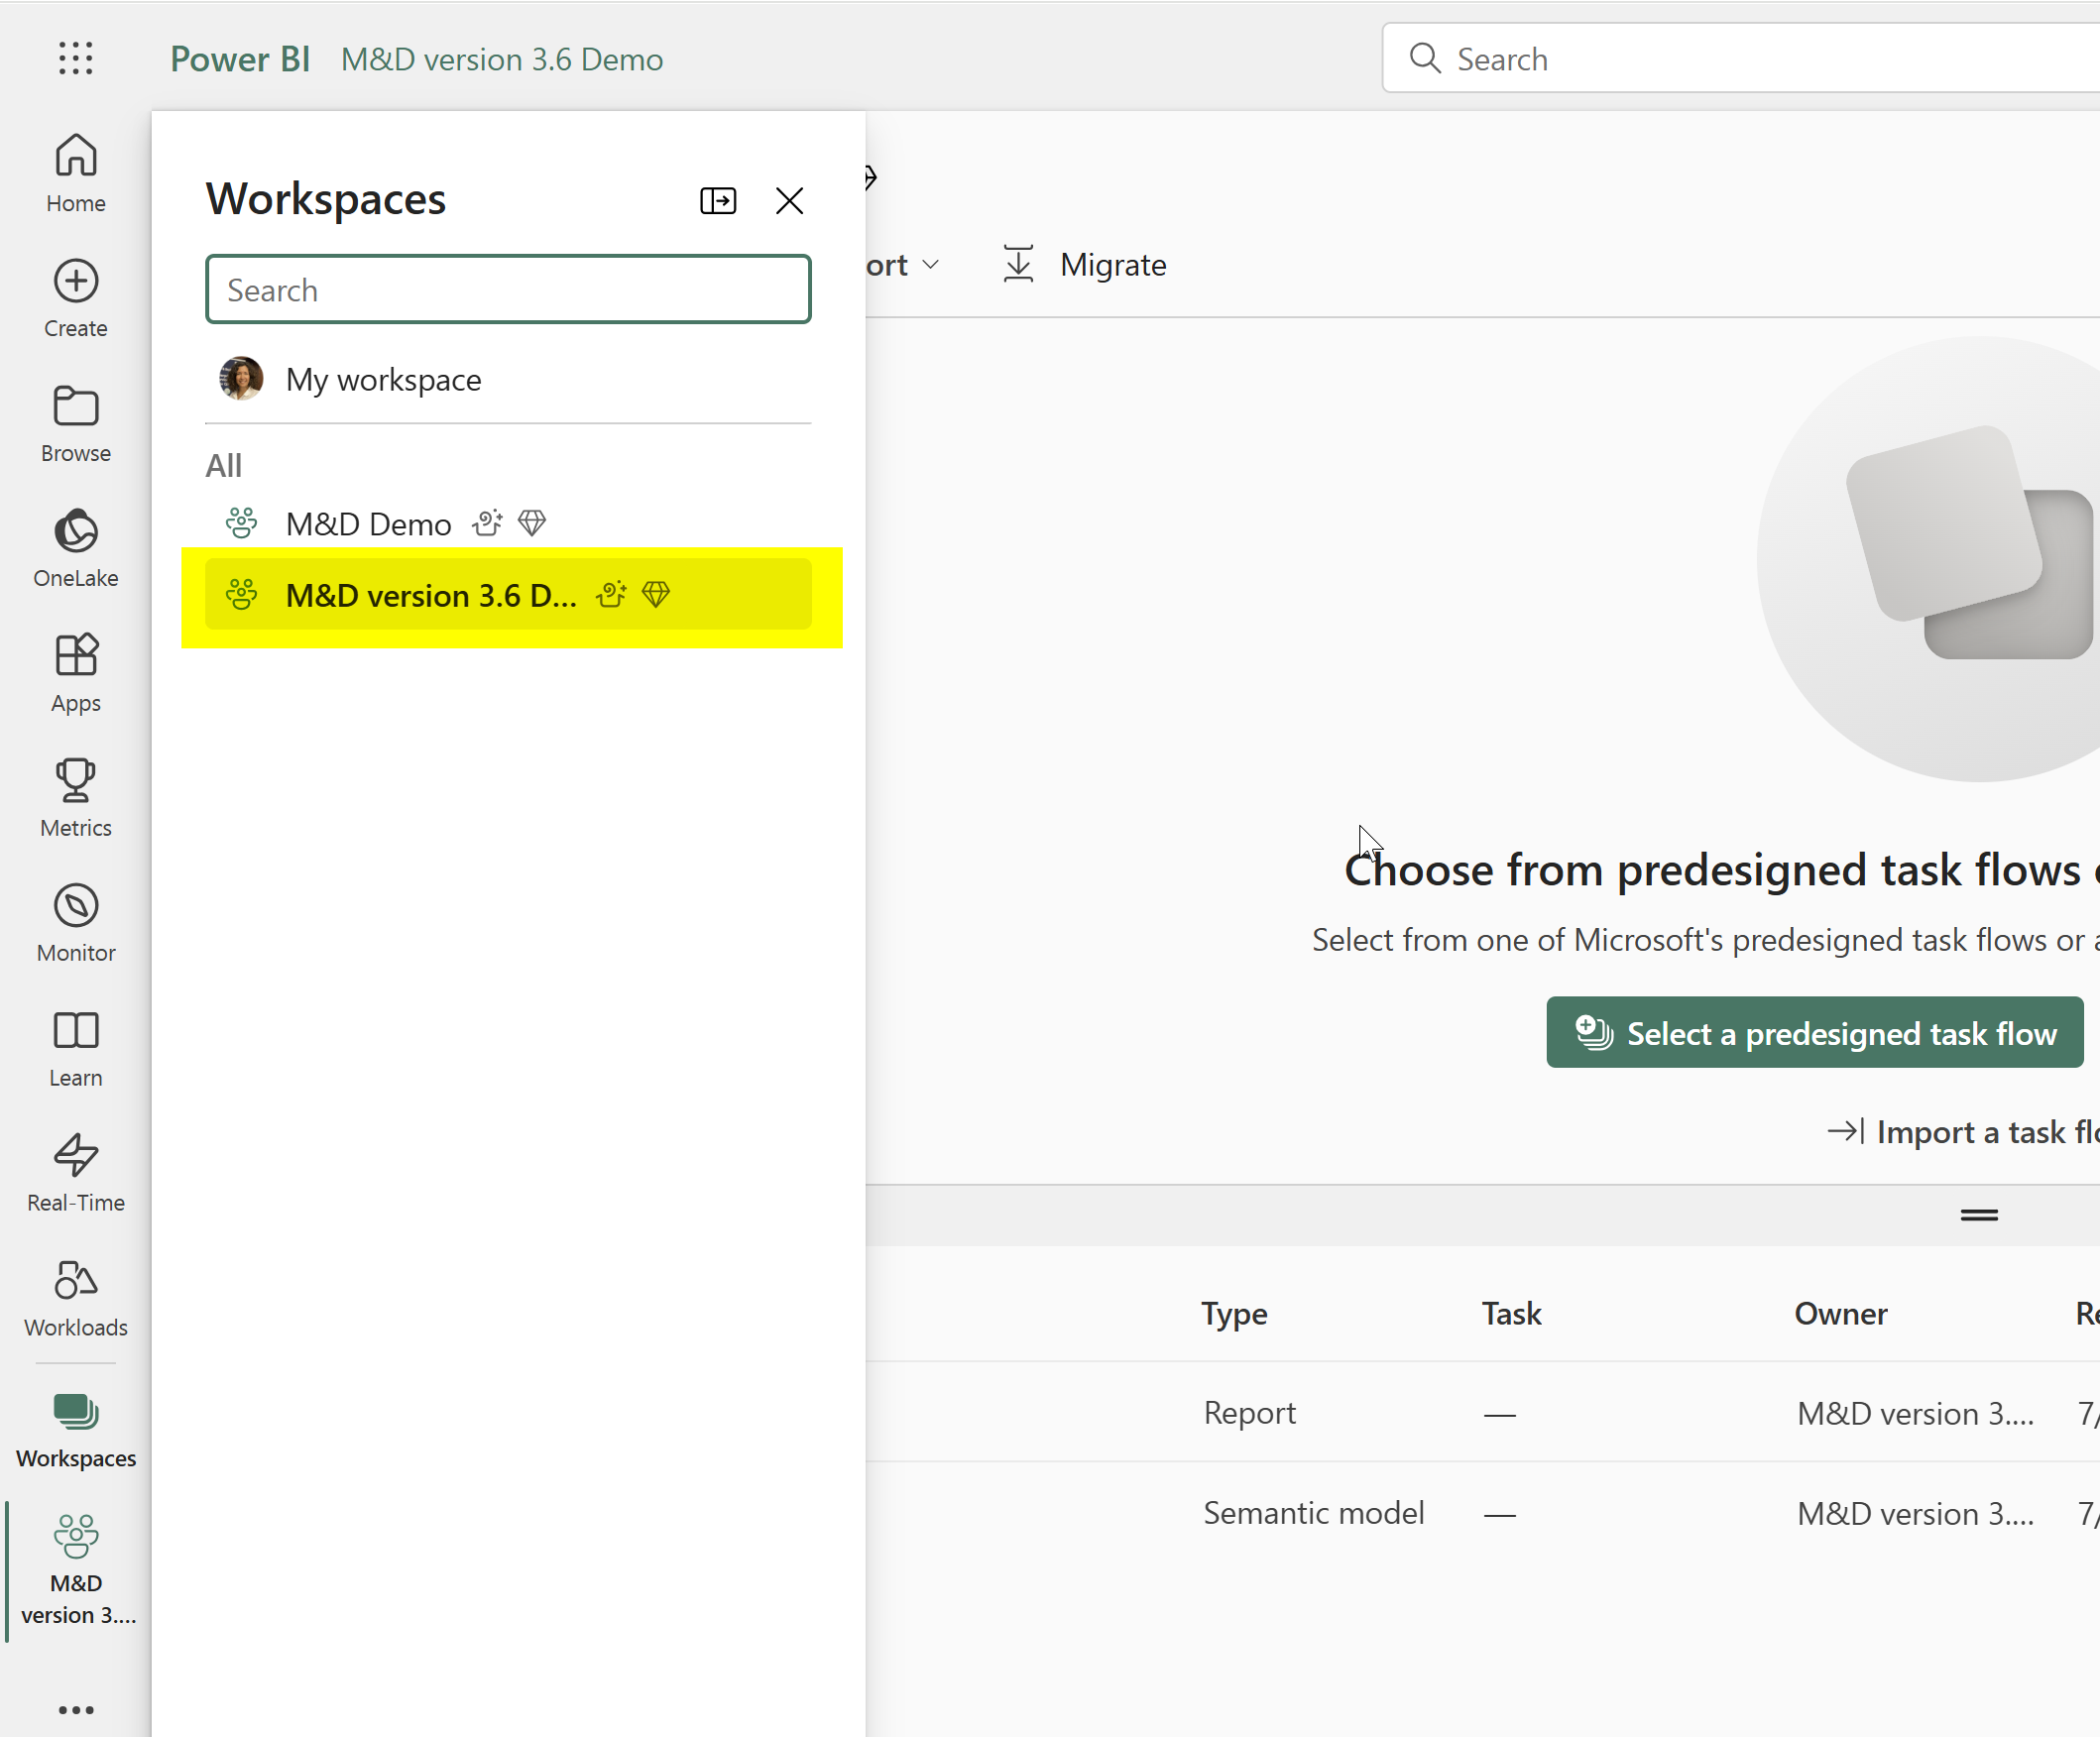Open Workloads in sidebar
Screen dimensions: 2100x1737
tap(76, 1299)
